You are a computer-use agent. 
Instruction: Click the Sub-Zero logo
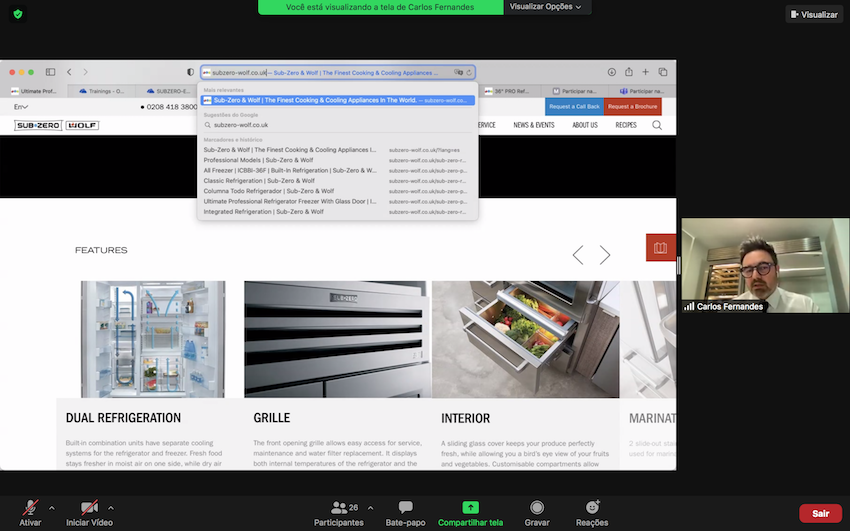(38, 125)
